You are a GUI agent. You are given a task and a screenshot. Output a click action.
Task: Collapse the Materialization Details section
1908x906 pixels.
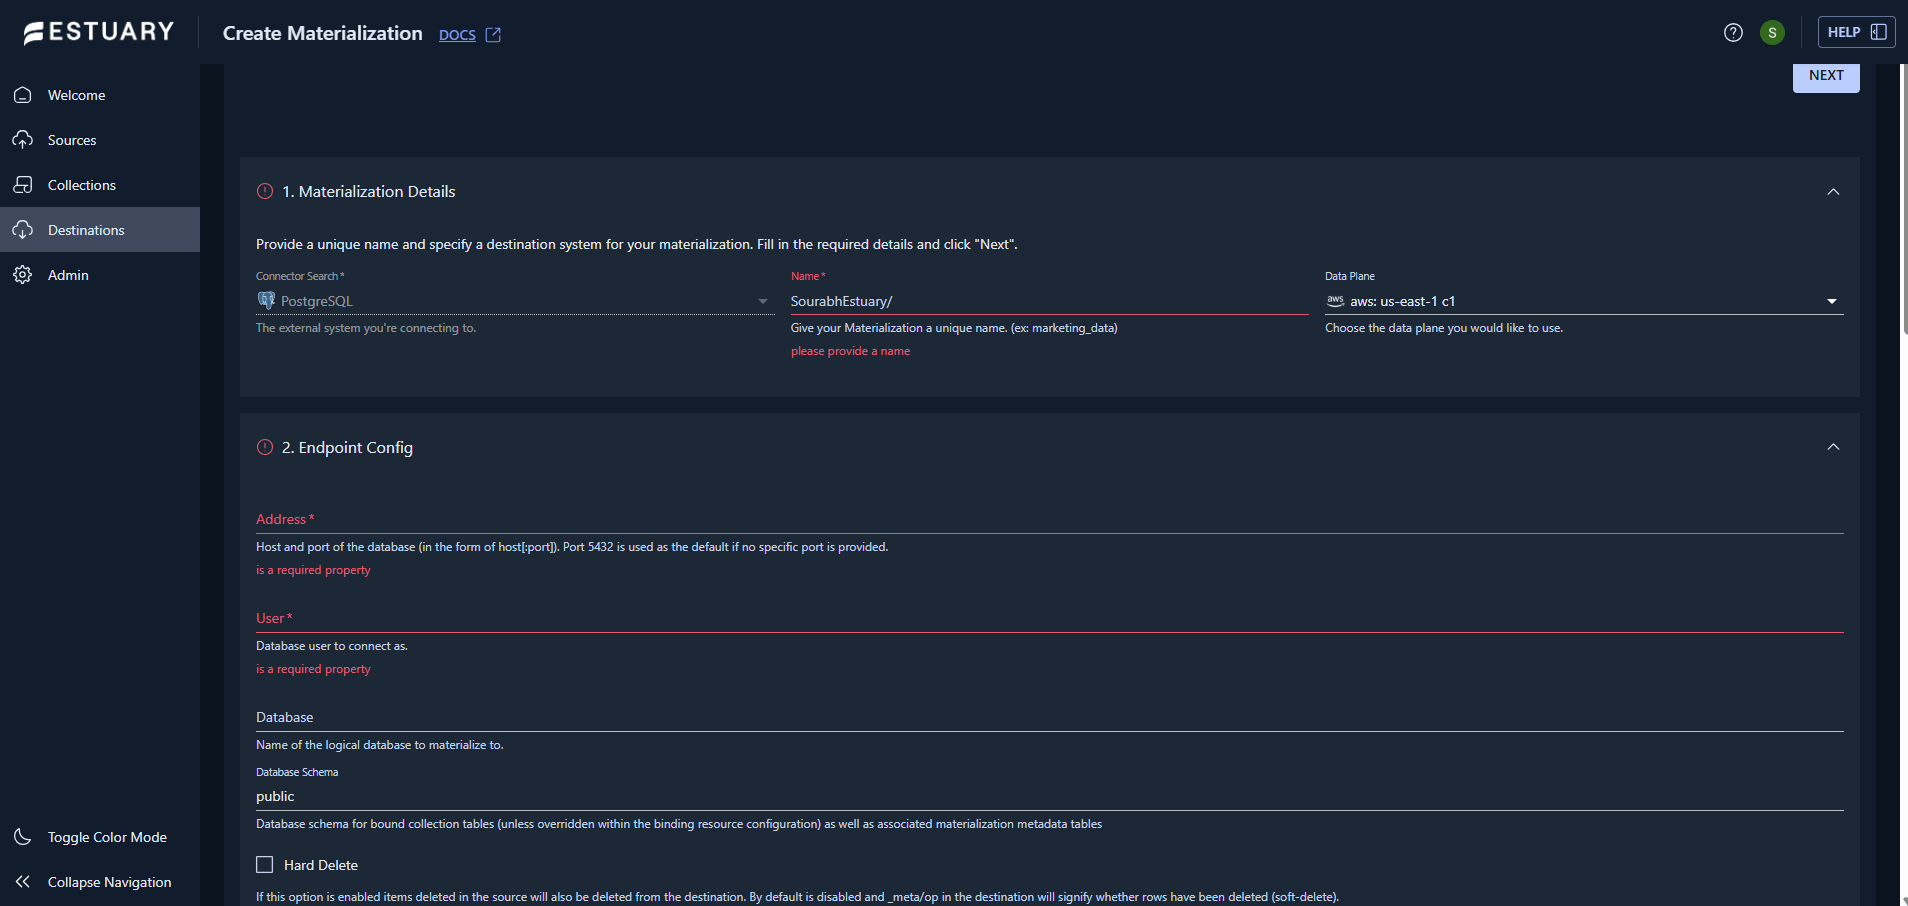pyautogui.click(x=1833, y=192)
